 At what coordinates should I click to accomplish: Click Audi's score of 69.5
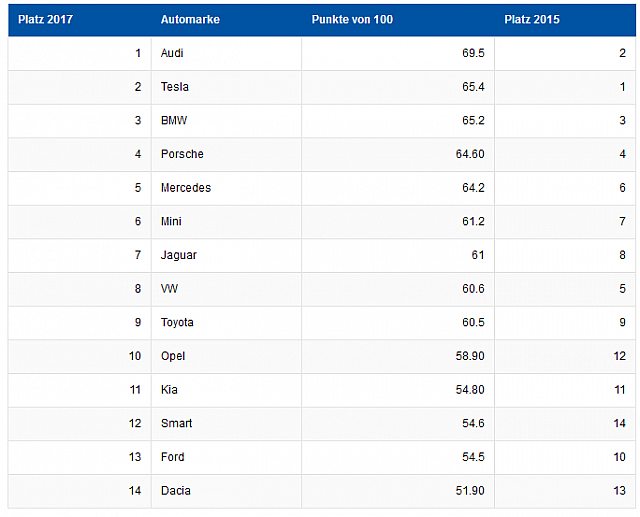click(474, 53)
